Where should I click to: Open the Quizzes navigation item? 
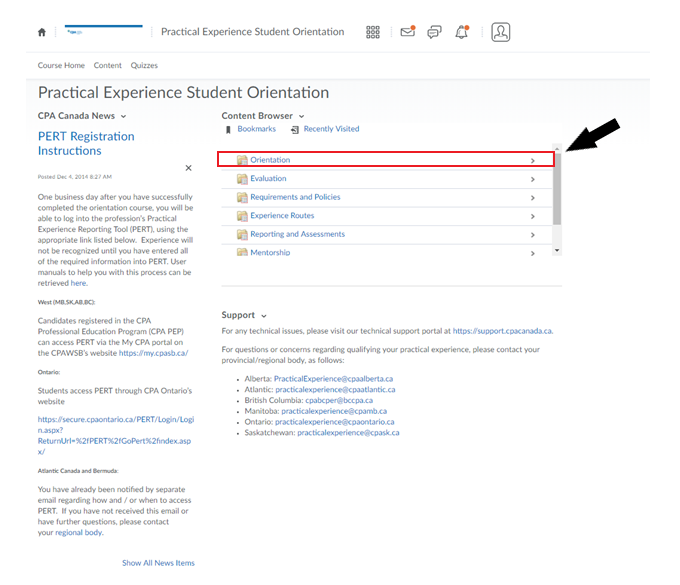pos(144,66)
